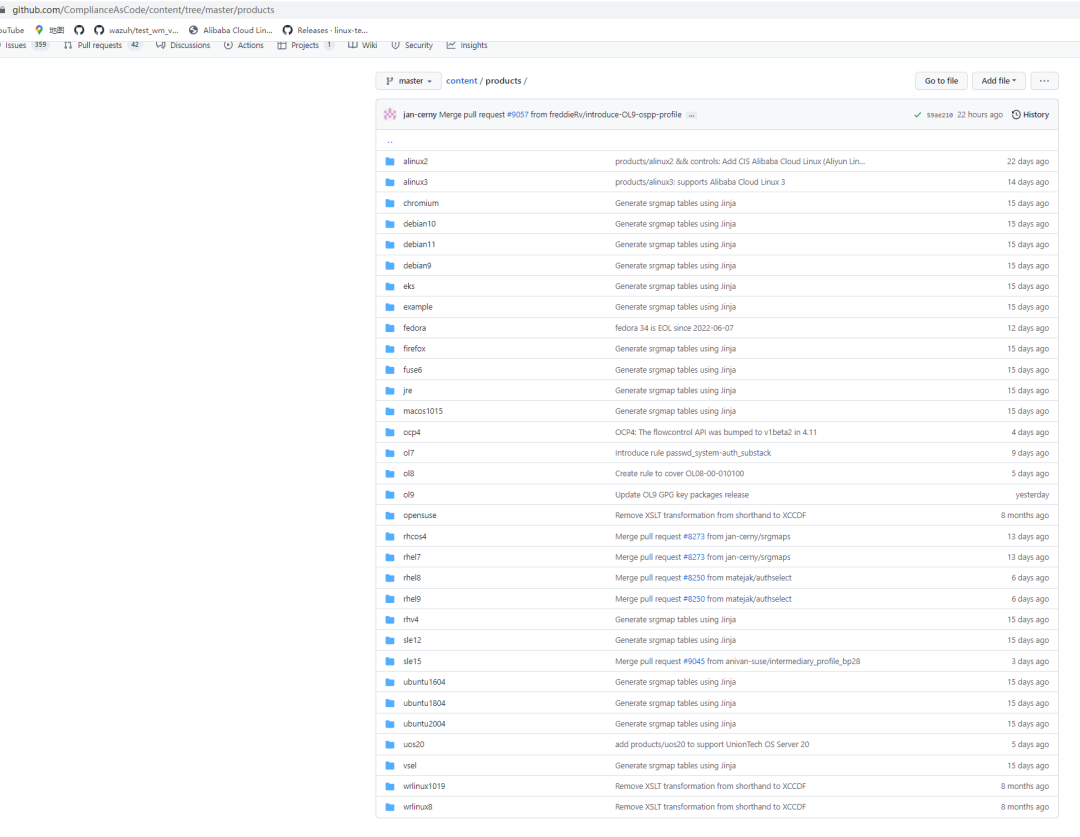1080x837 pixels.
Task: Click the rhel8 folder icon
Action: point(390,578)
